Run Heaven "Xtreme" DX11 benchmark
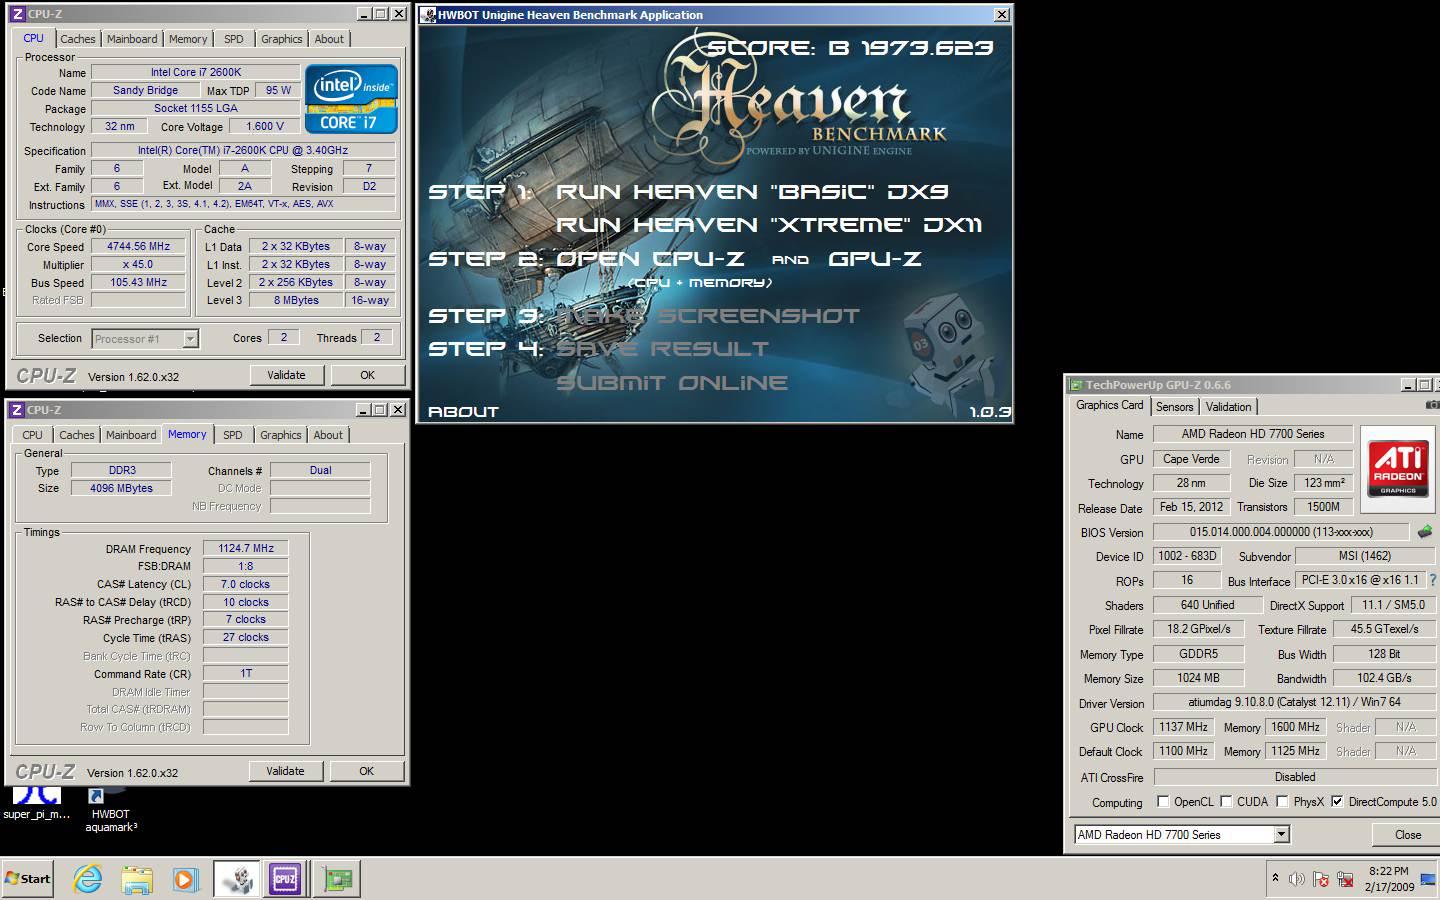1440x900 pixels. 769,225
